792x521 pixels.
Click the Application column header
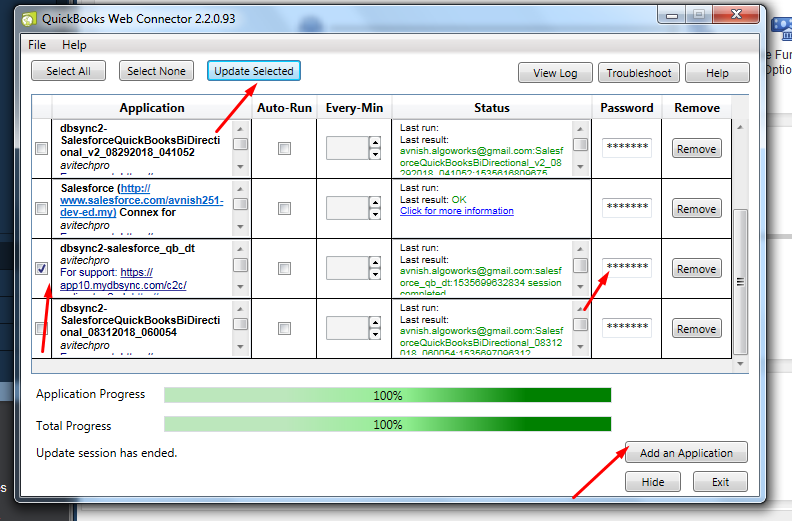[x=152, y=108]
